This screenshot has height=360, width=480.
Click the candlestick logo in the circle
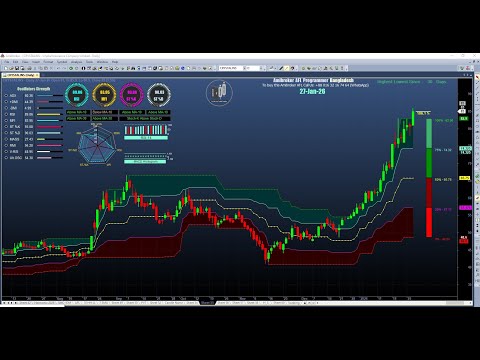(219, 92)
